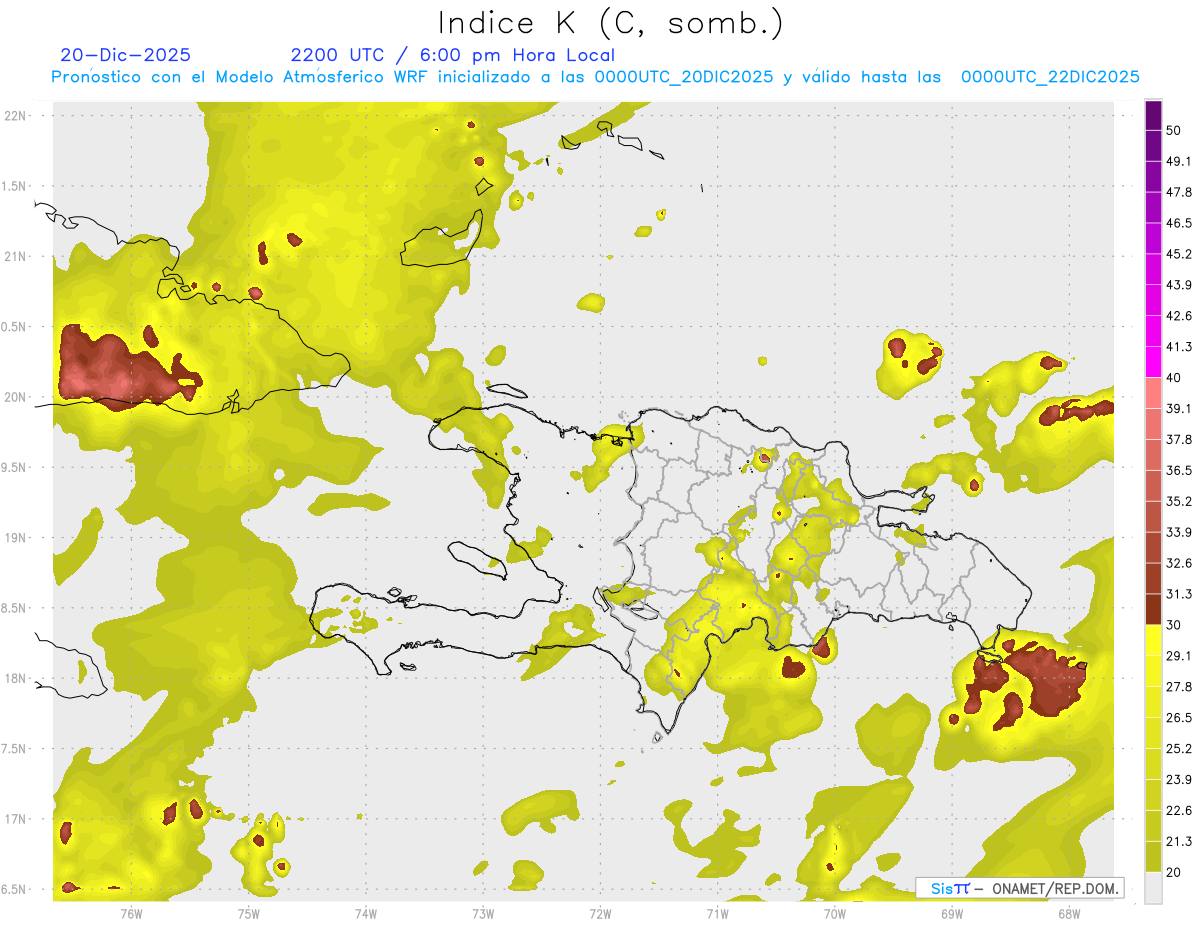Viewport: 1200px width, 927px height.
Task: Click the '33.9' legend value
Action: [1179, 532]
